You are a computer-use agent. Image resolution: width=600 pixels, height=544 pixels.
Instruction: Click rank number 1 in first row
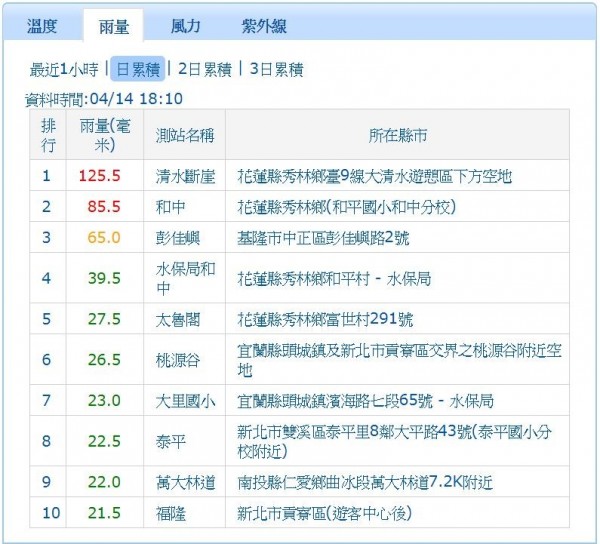(x=46, y=176)
